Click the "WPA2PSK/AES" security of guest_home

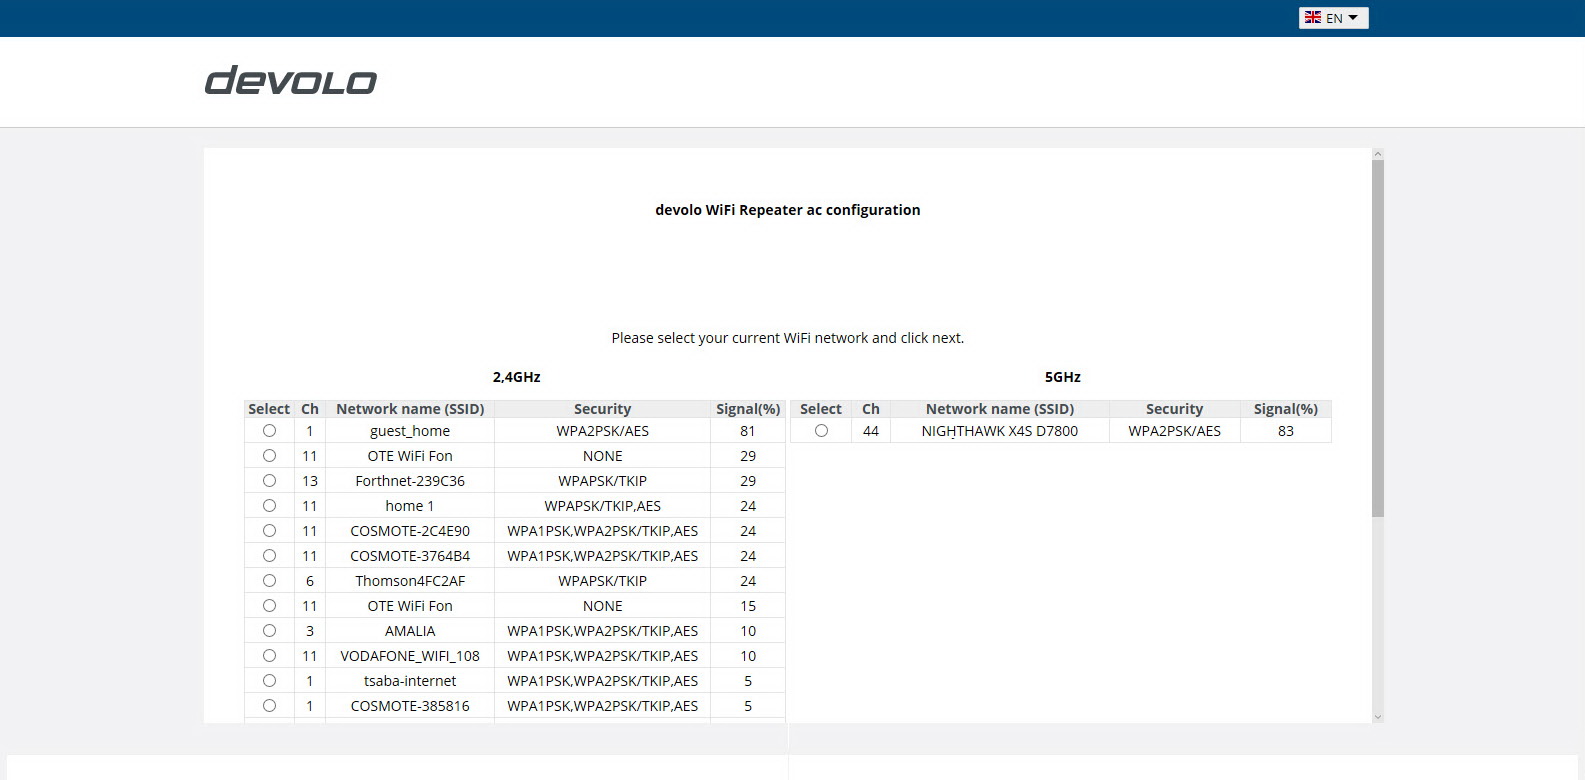603,431
